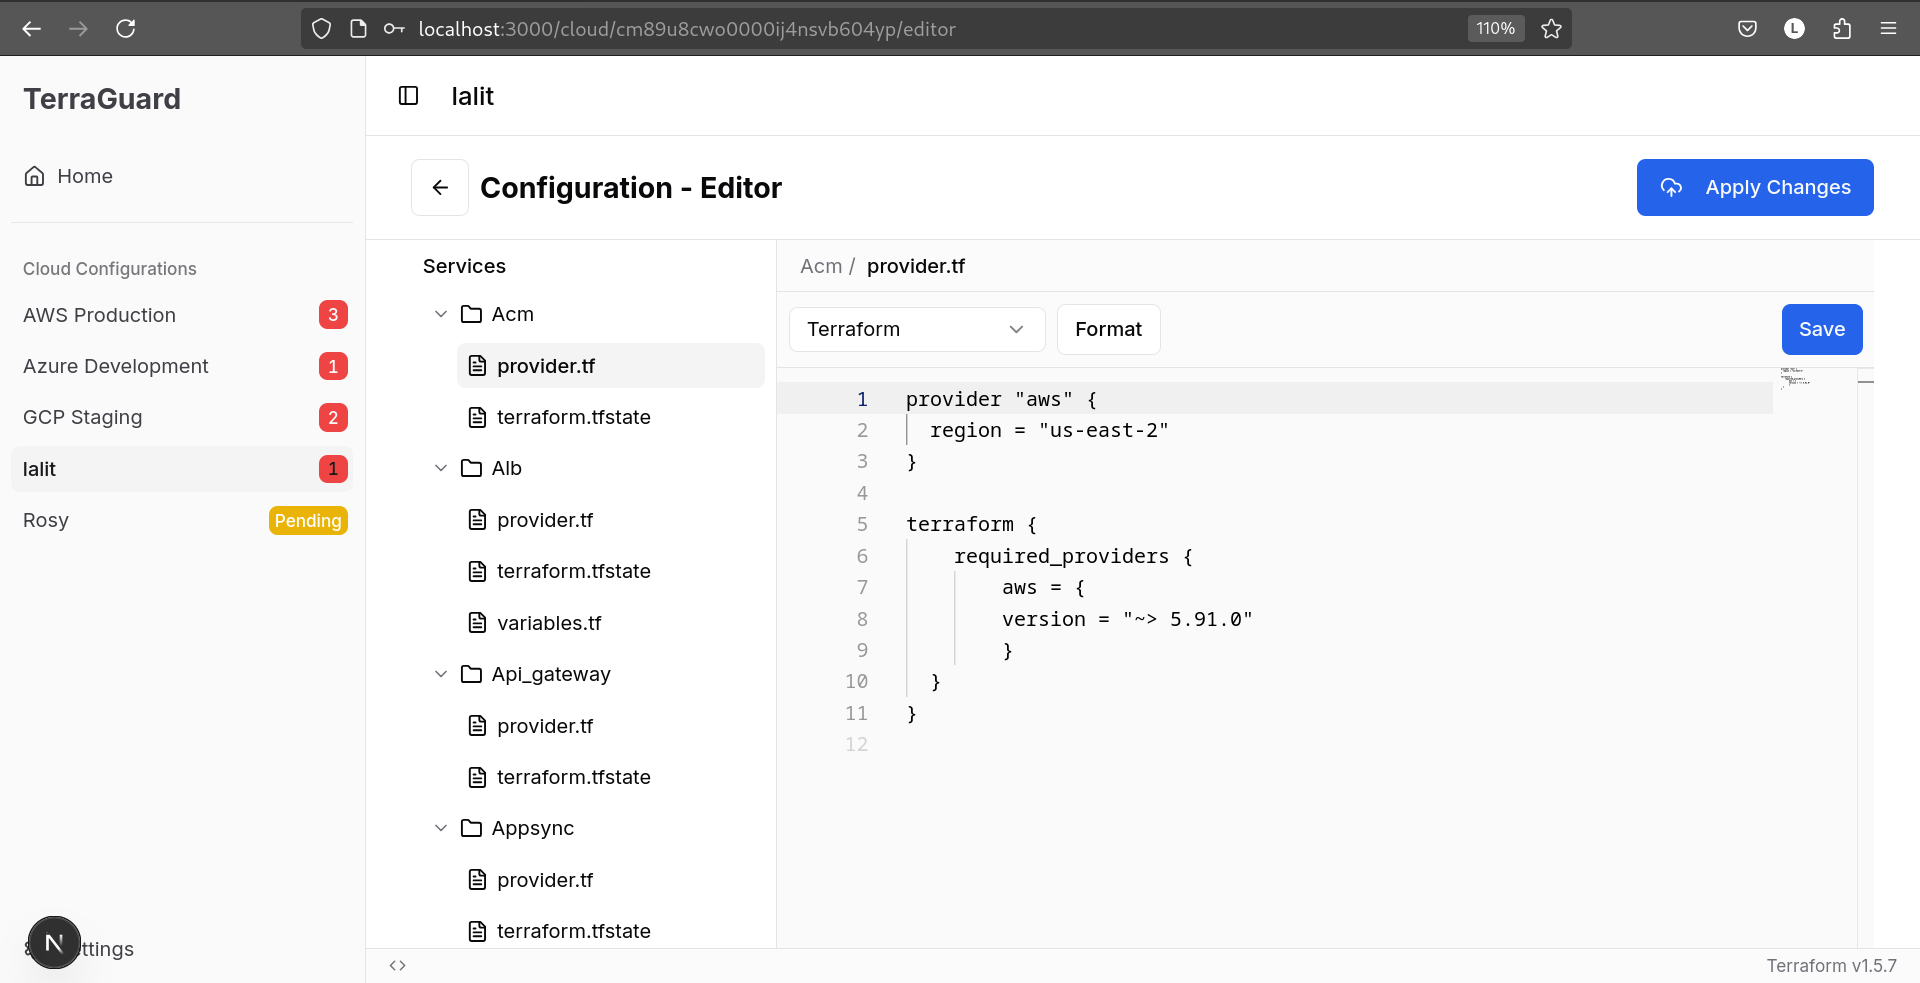1920x983 pixels.
Task: Collapse the Alb folder chevron
Action: (441, 468)
